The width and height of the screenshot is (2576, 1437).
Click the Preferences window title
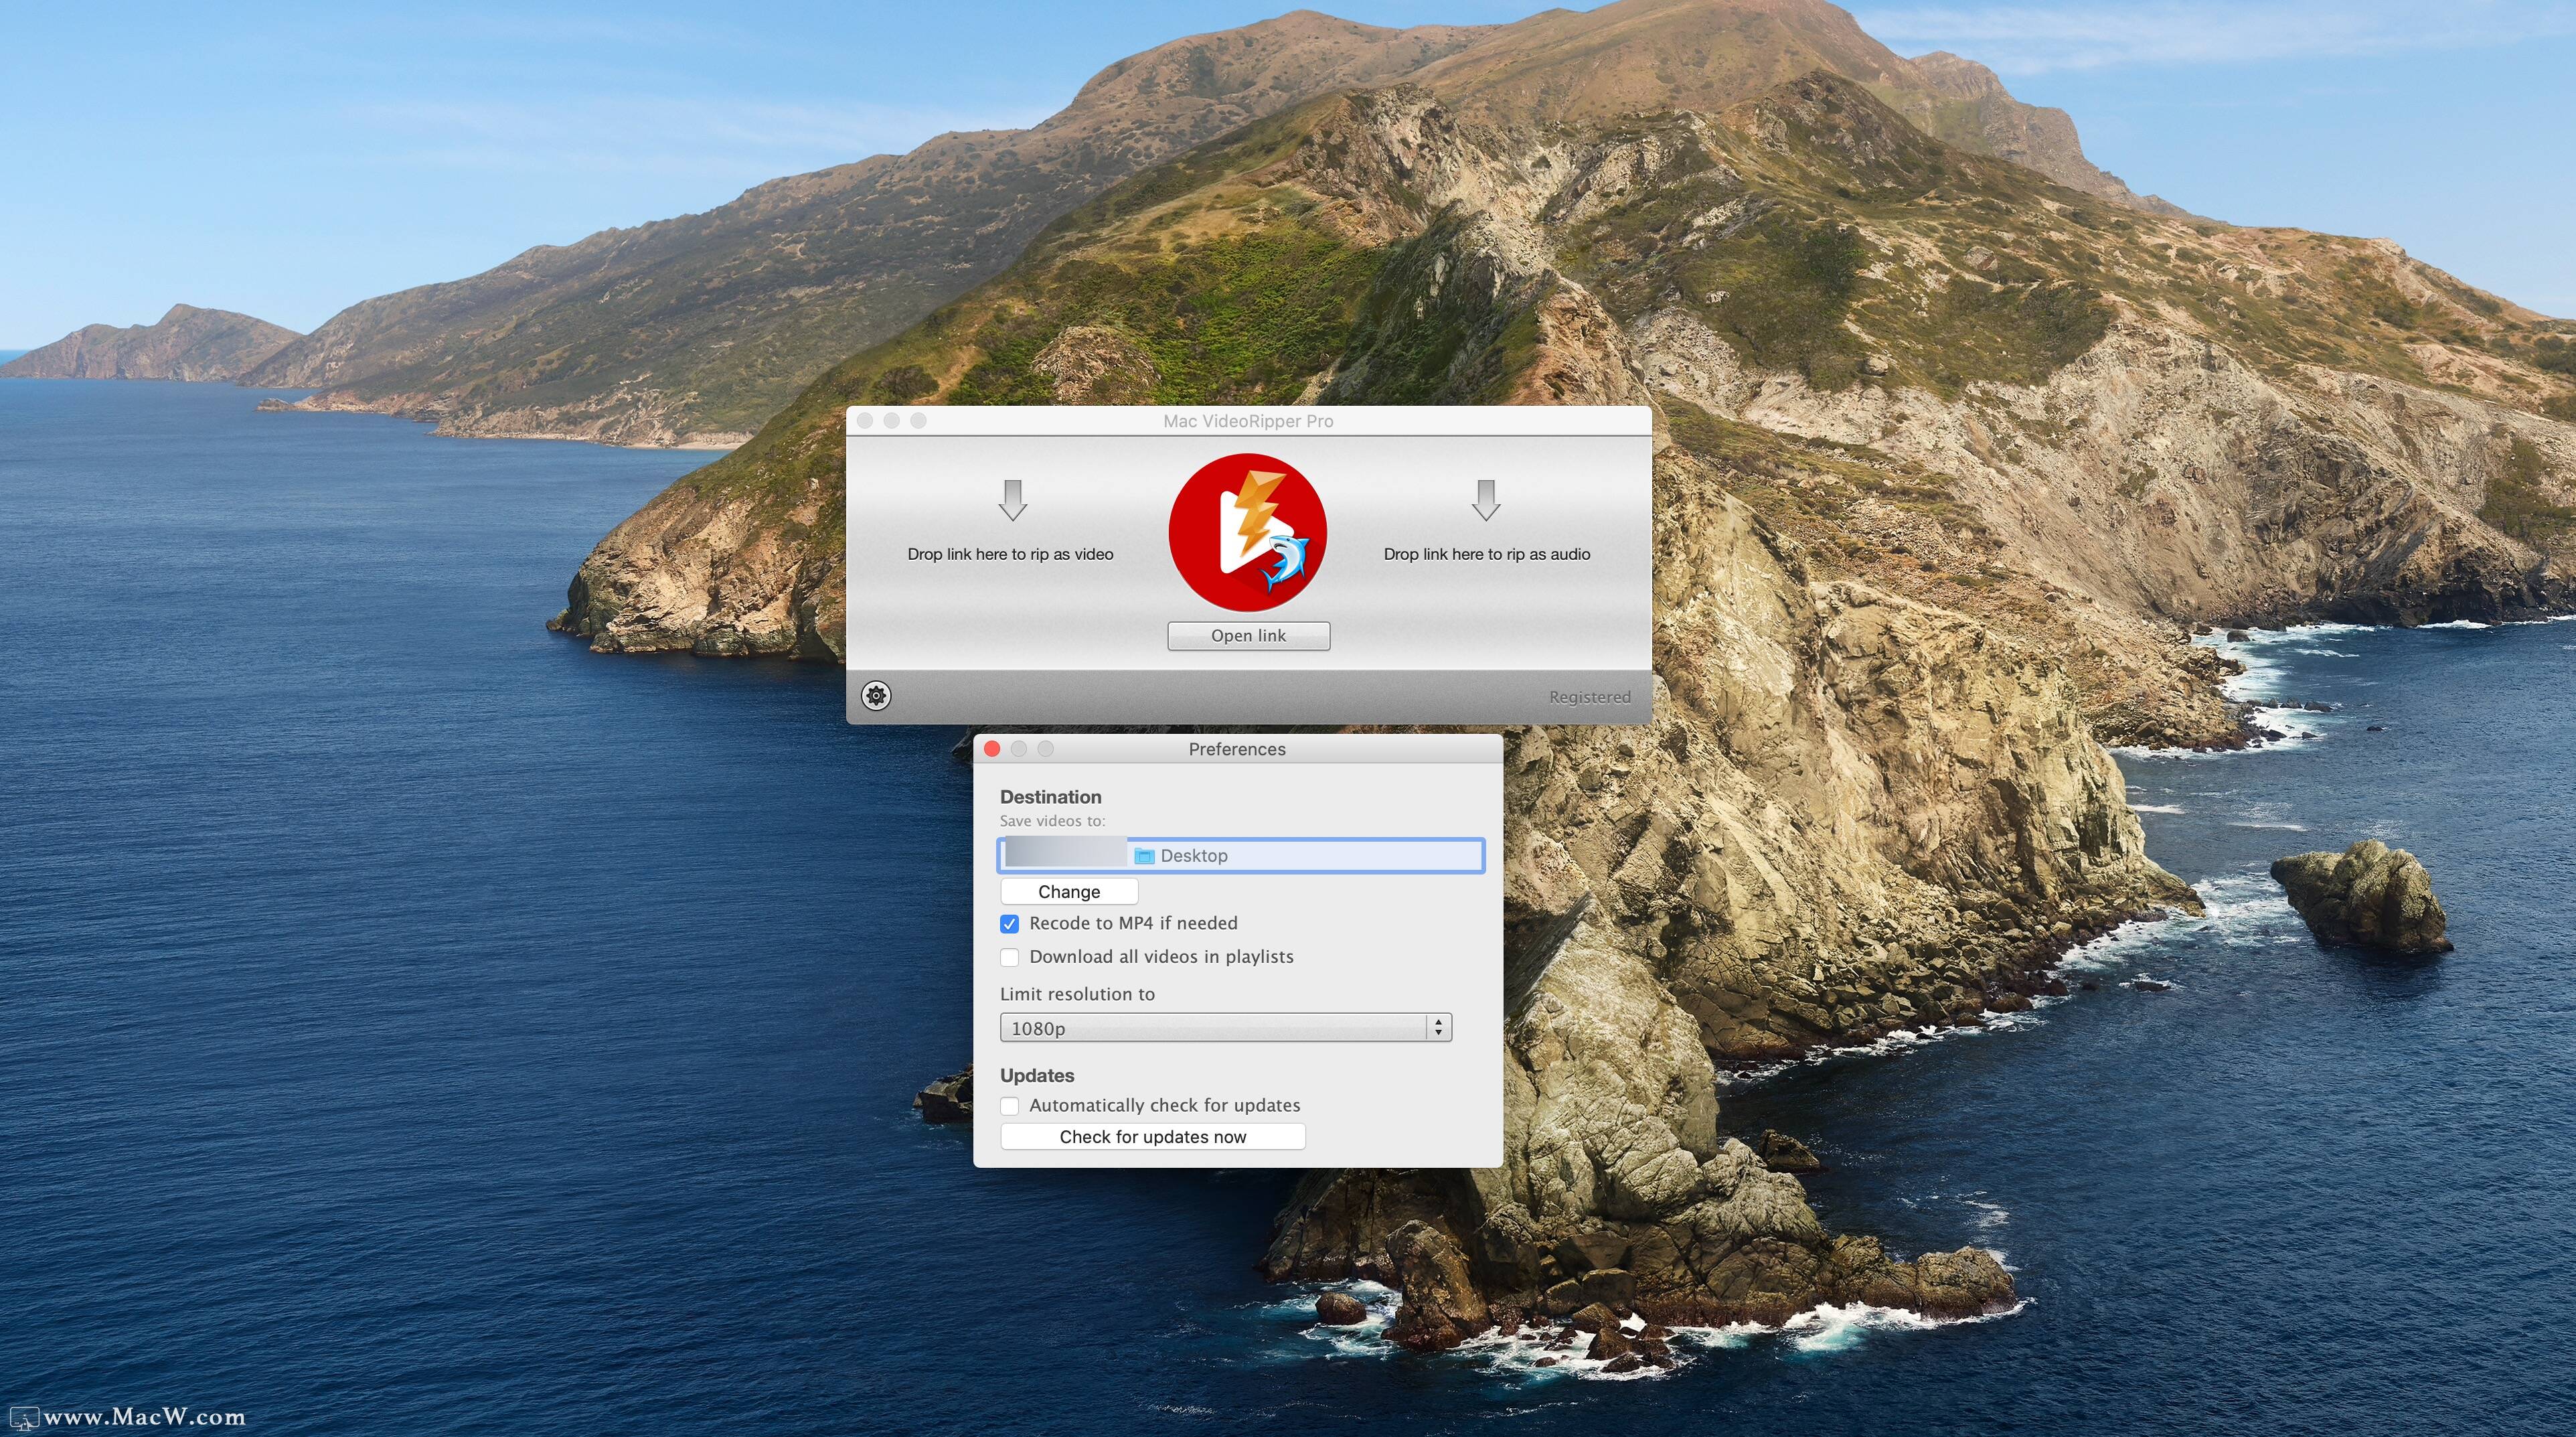click(x=1237, y=749)
